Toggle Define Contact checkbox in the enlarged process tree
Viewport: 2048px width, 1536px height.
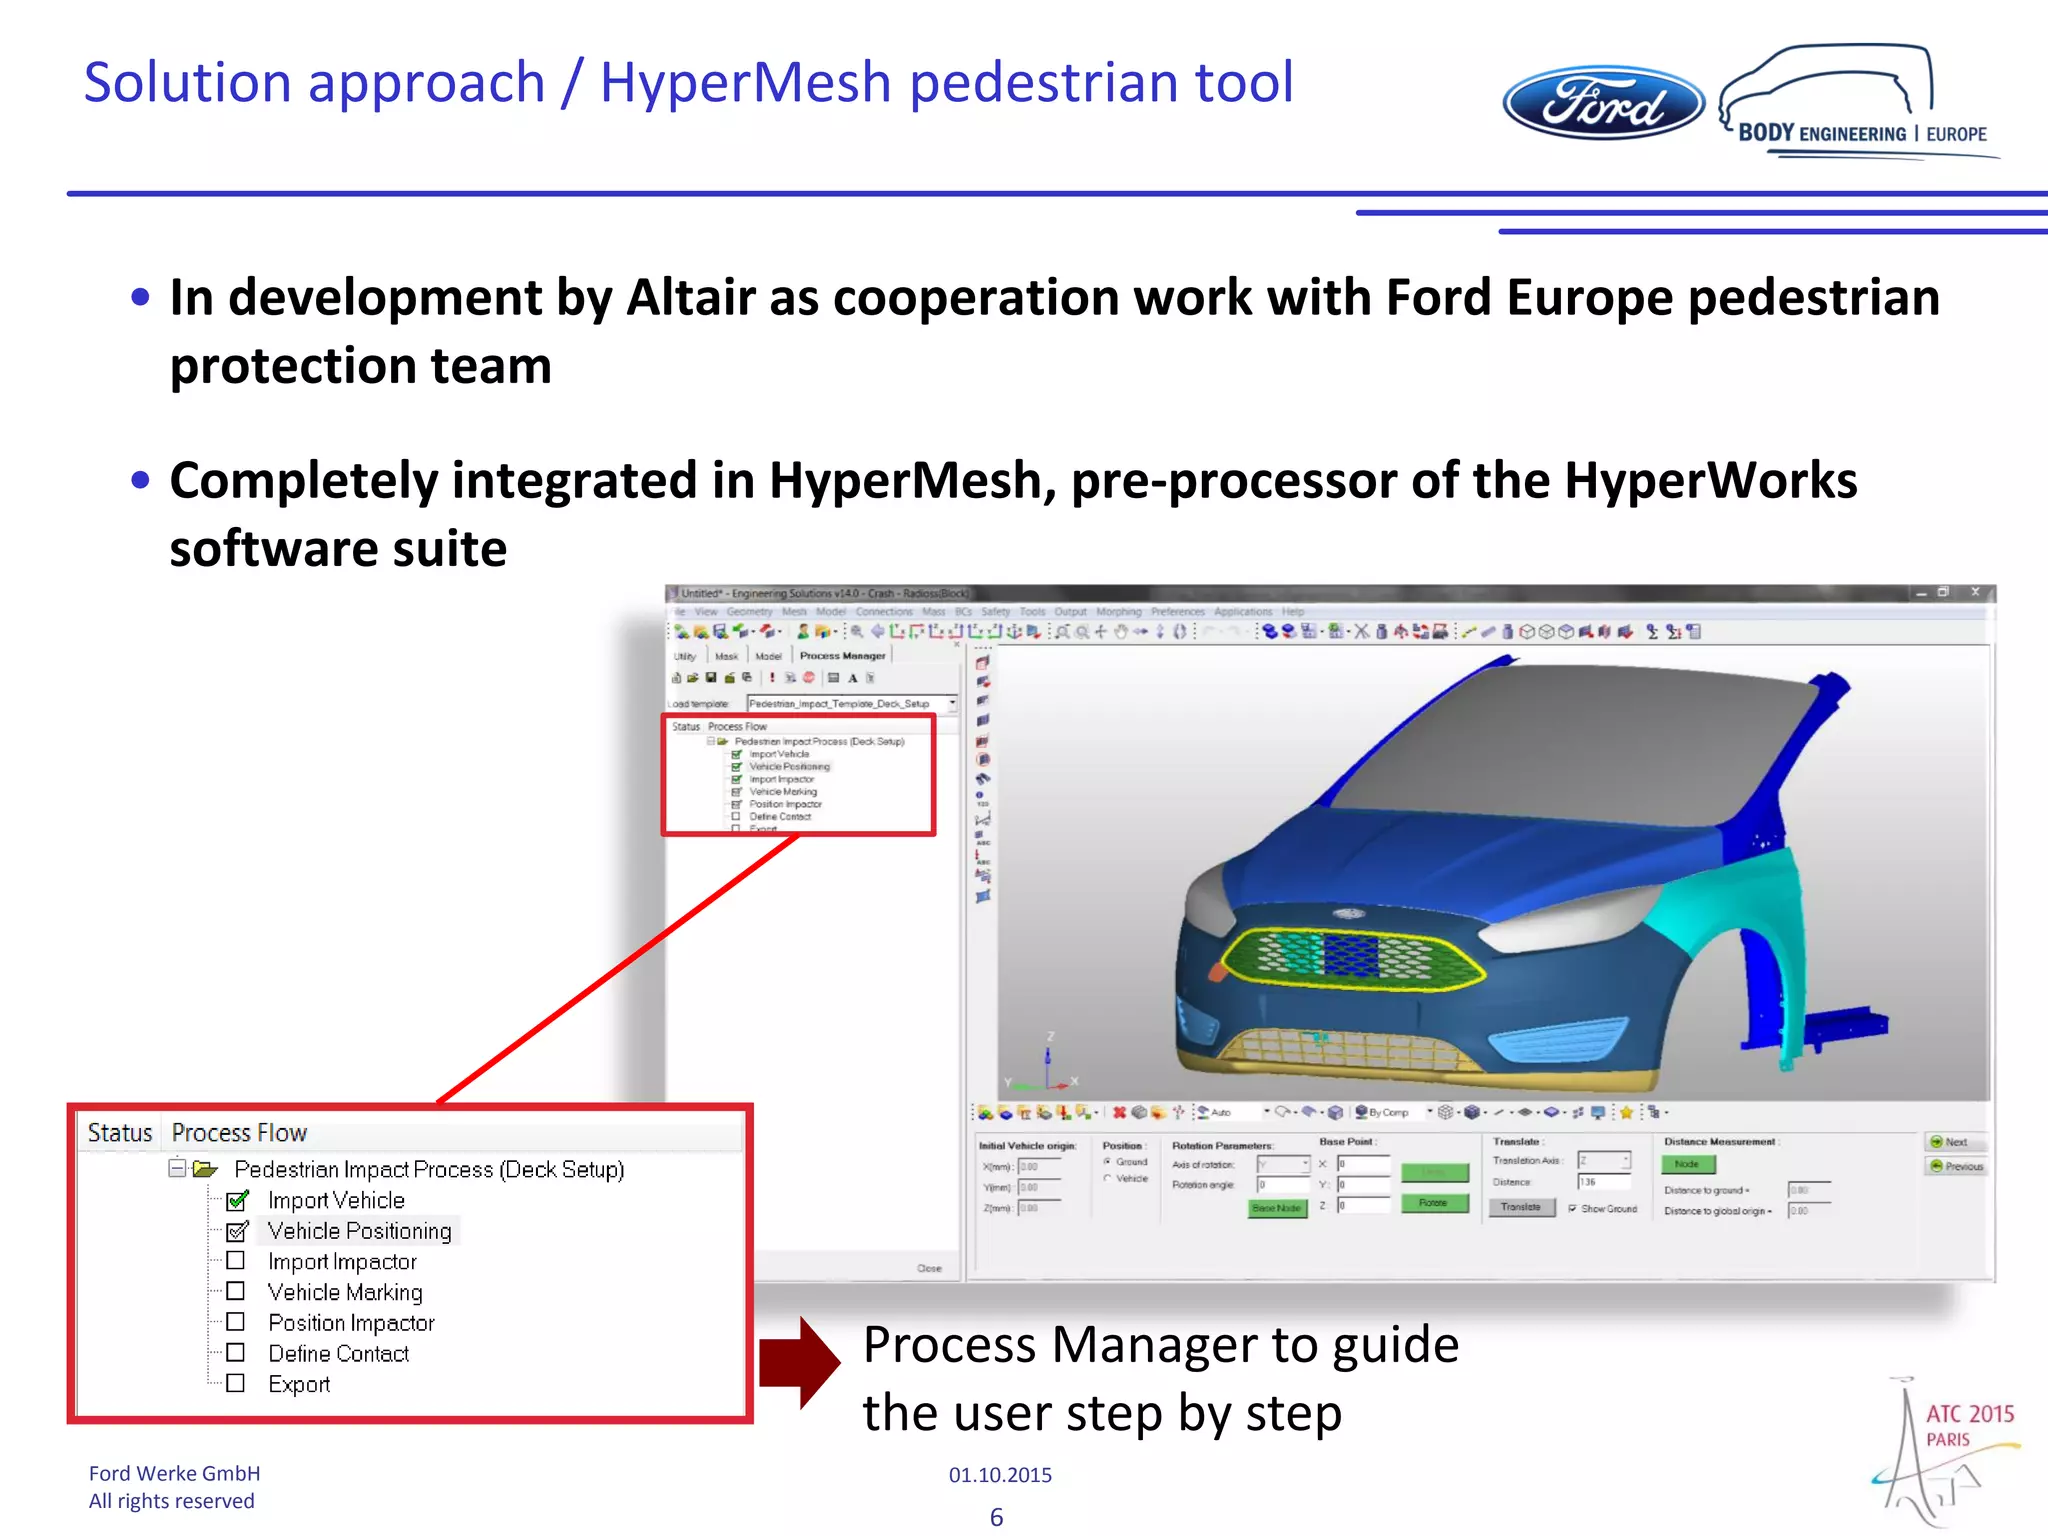[x=235, y=1352]
